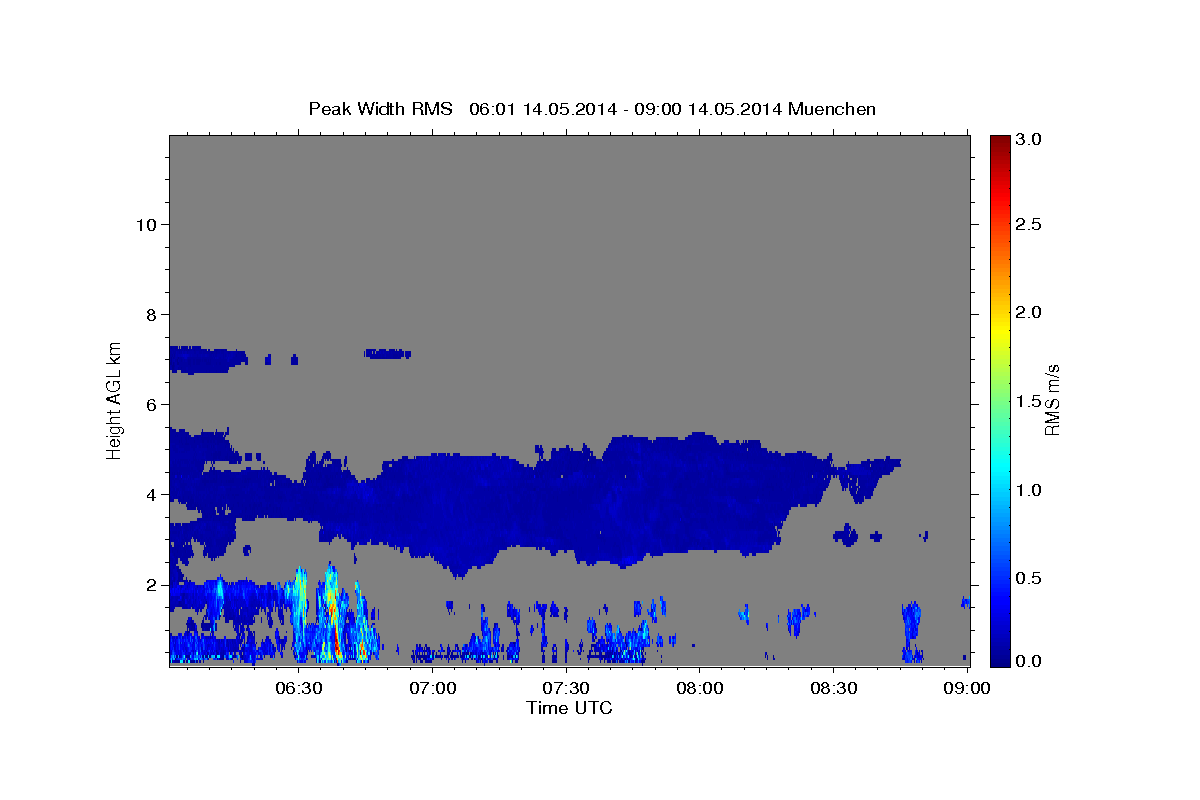This screenshot has height=800, width=1200.
Task: Click the 07:30 time tick label
Action: 567,688
